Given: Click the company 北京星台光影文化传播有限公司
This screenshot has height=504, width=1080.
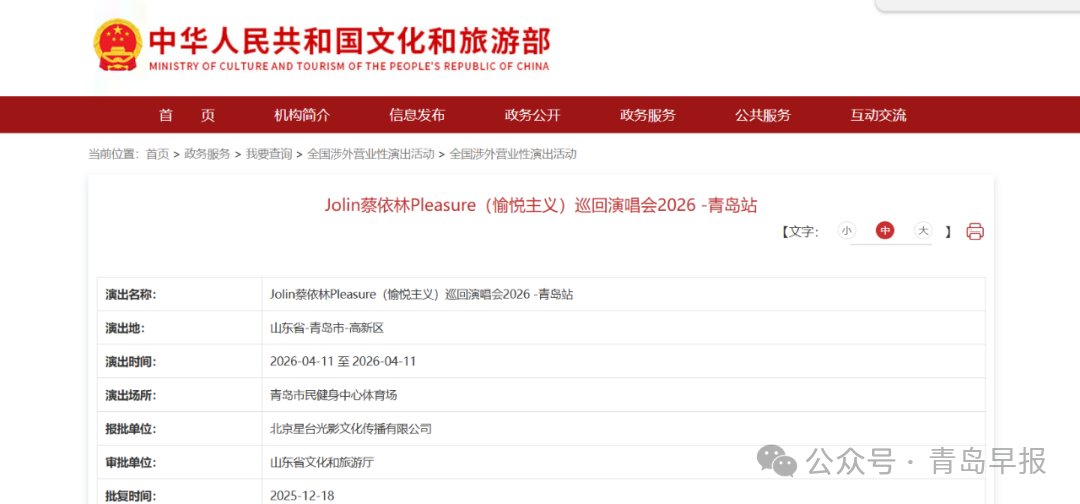Looking at the screenshot, I should tap(351, 429).
